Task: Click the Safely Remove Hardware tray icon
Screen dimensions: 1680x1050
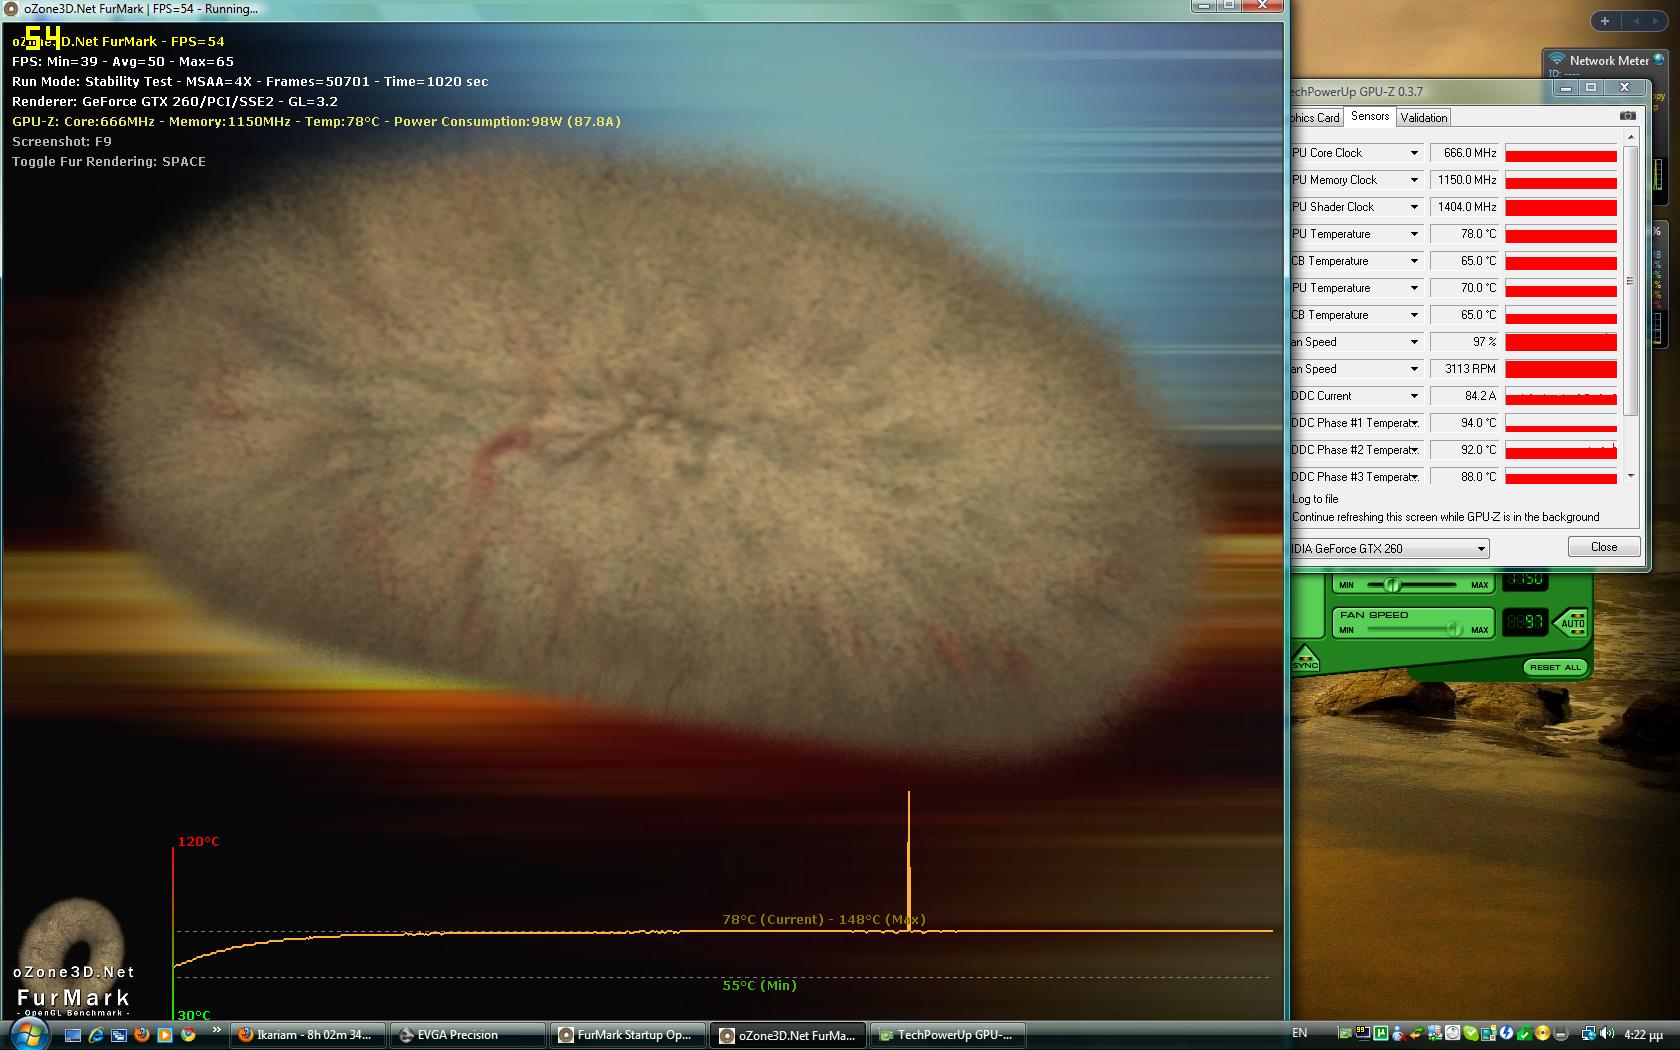Action: coord(1560,1034)
